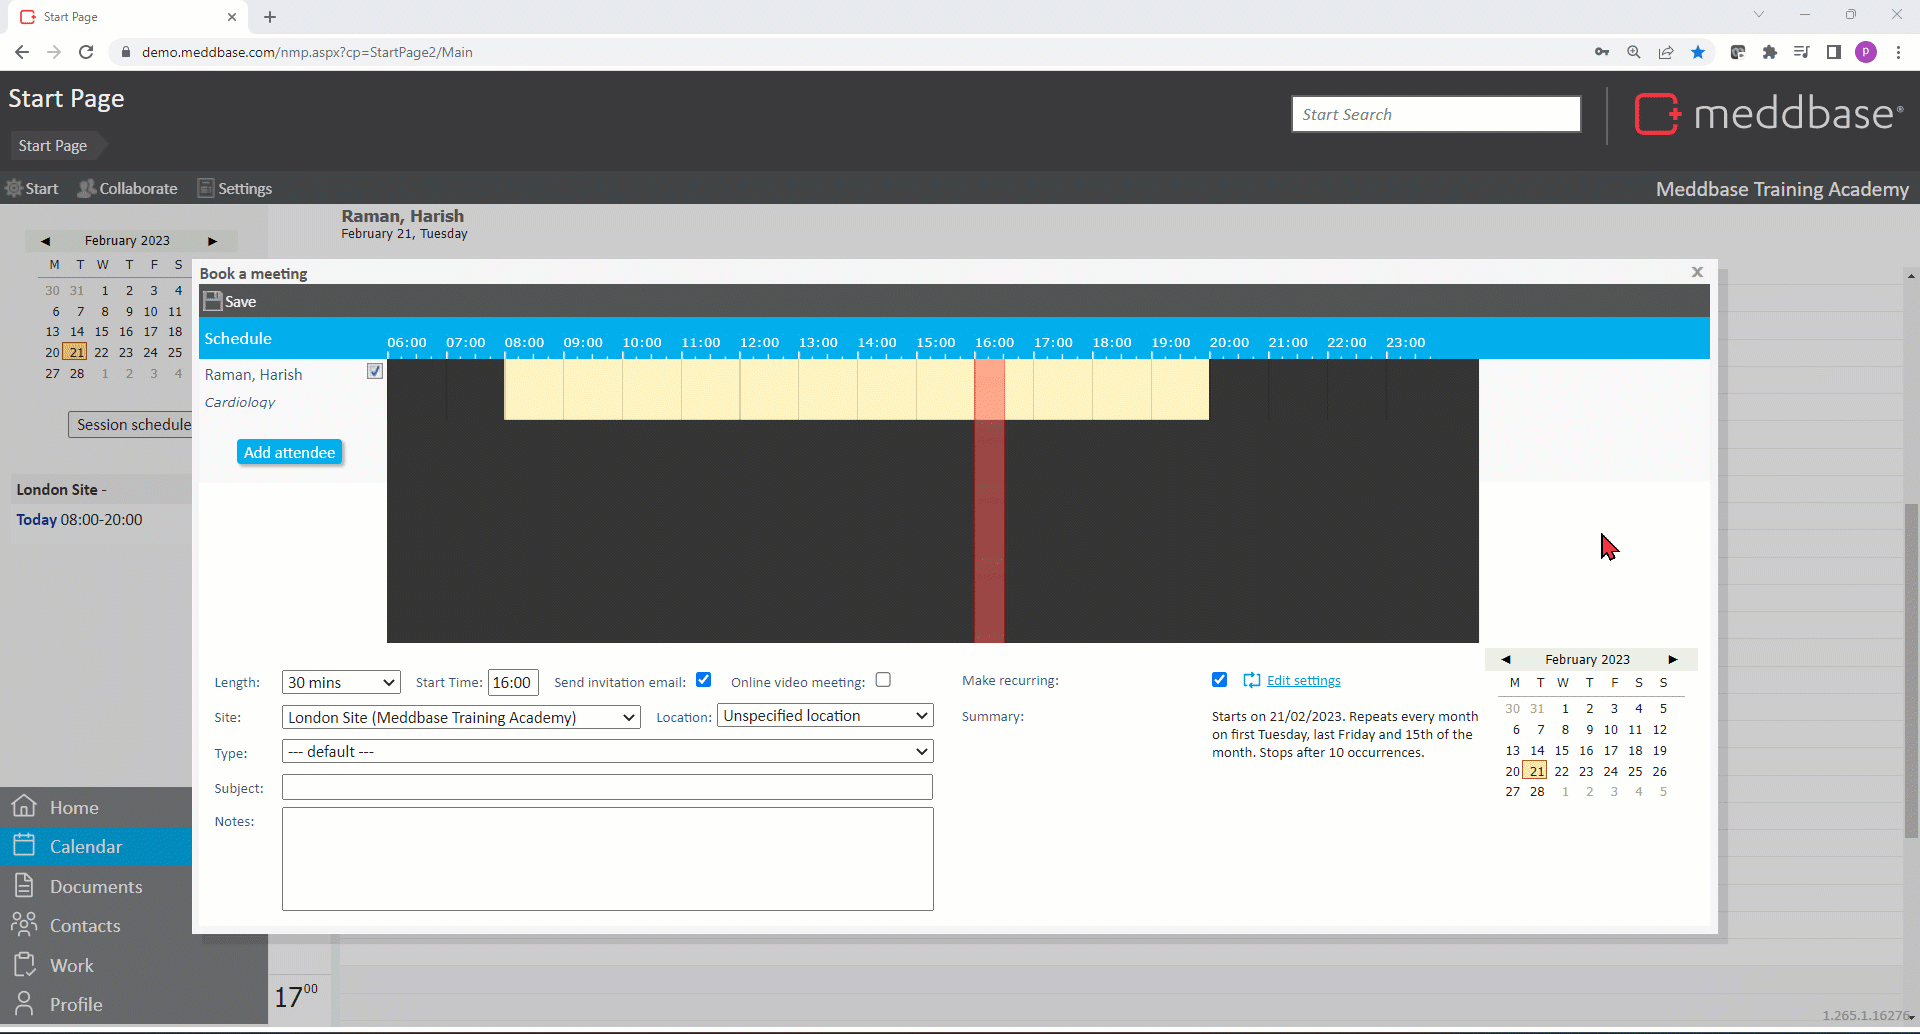1920x1034 pixels.
Task: Click the Add attendee button
Action: coord(289,452)
